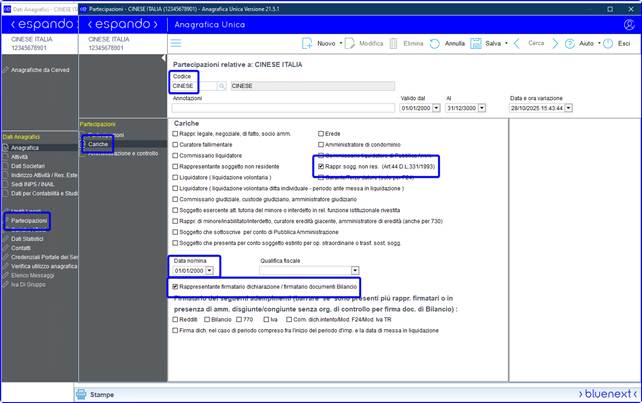Click the Esci button label

624,43
